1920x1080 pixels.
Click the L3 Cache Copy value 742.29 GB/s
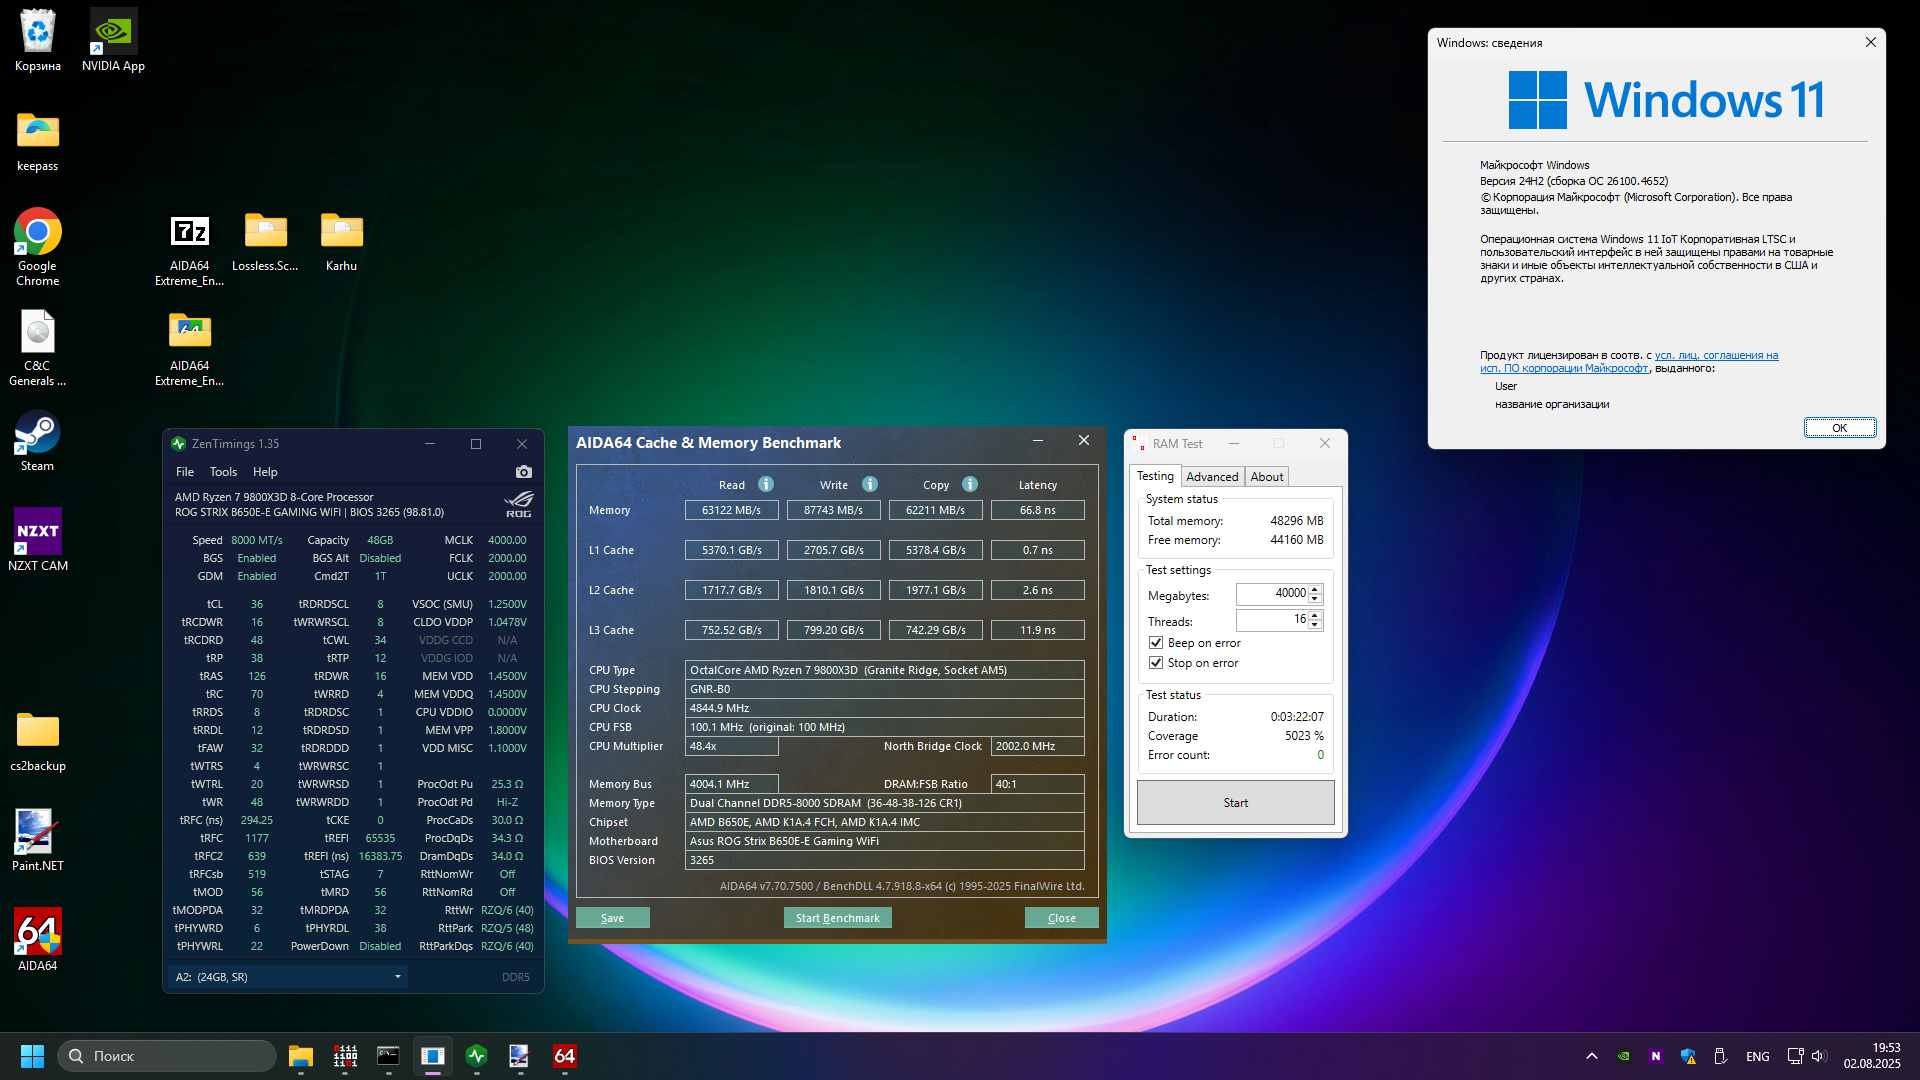tap(935, 630)
